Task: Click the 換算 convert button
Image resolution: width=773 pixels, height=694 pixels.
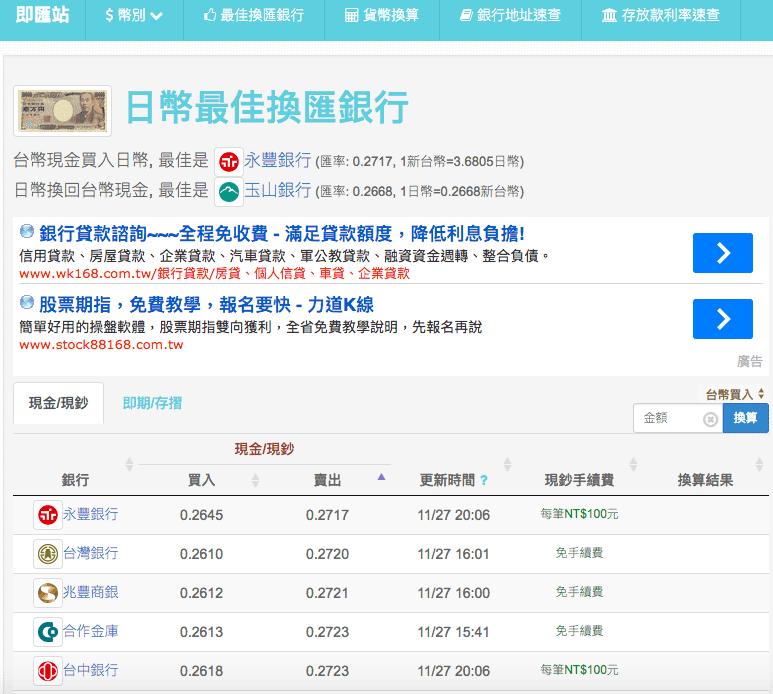Action: [745, 418]
